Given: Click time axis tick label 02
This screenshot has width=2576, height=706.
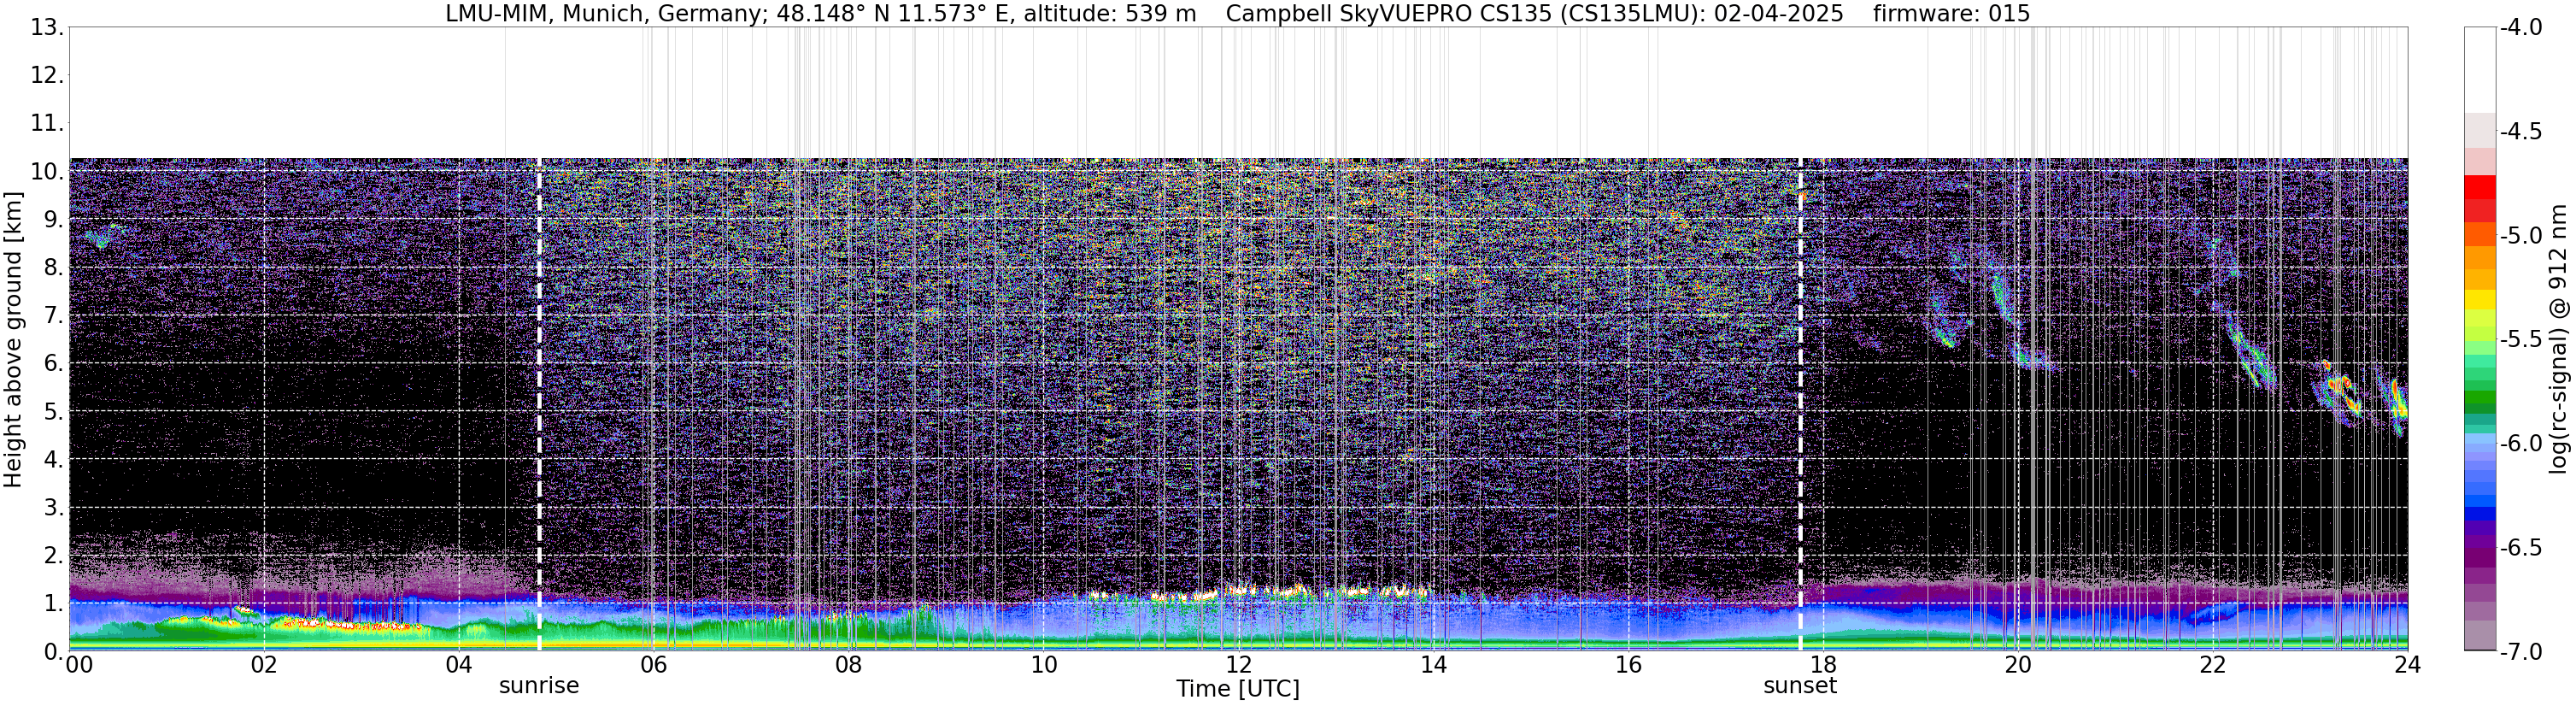Looking at the screenshot, I should coord(263,666).
